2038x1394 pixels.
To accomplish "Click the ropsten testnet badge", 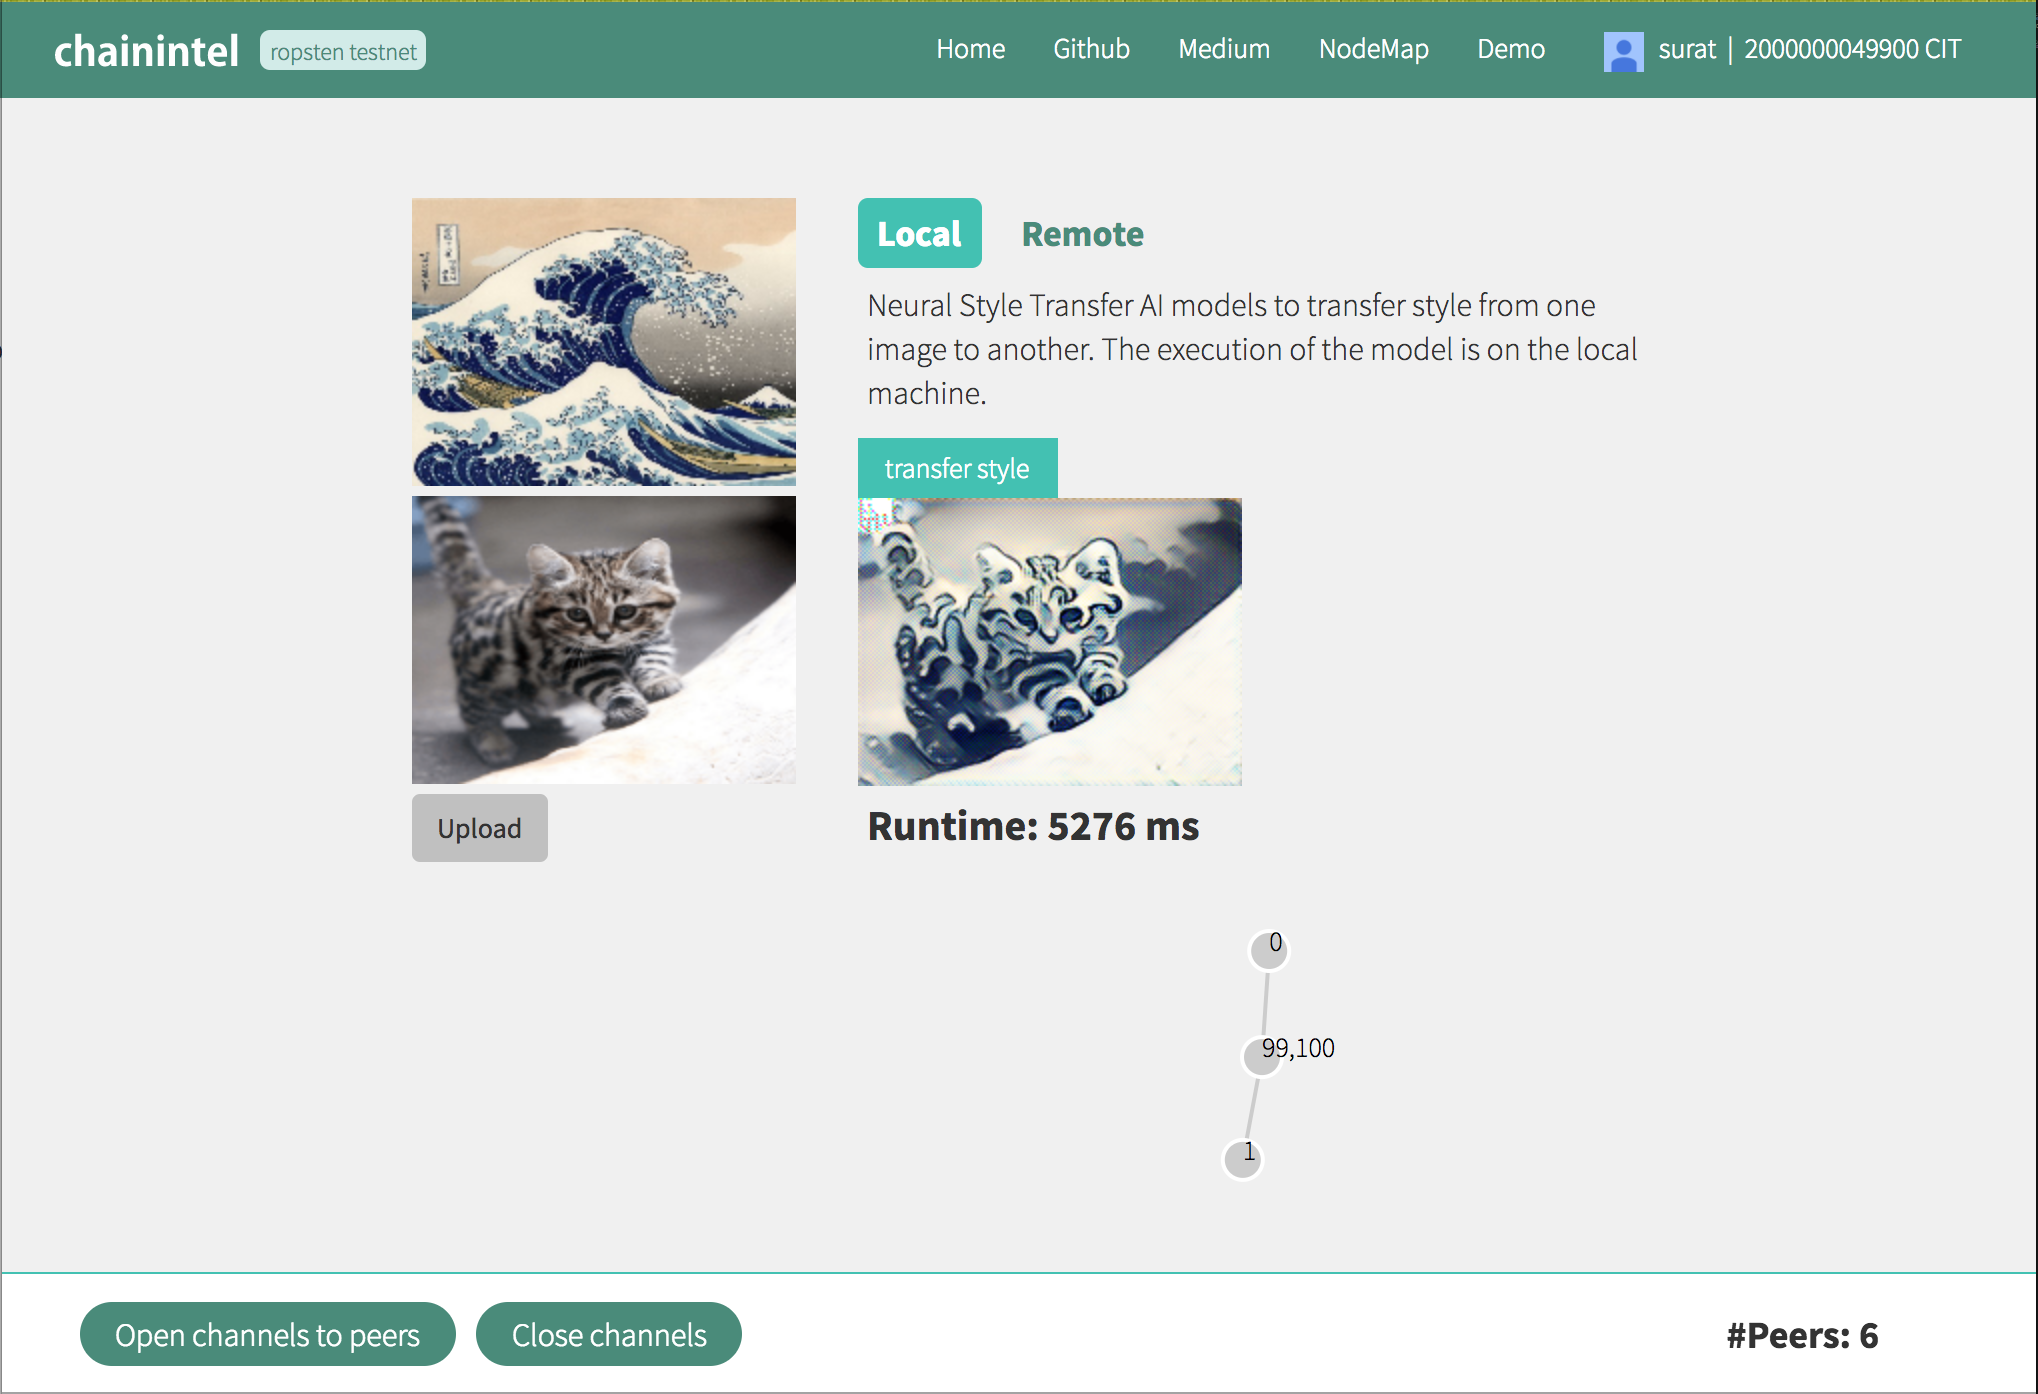I will click(342, 51).
